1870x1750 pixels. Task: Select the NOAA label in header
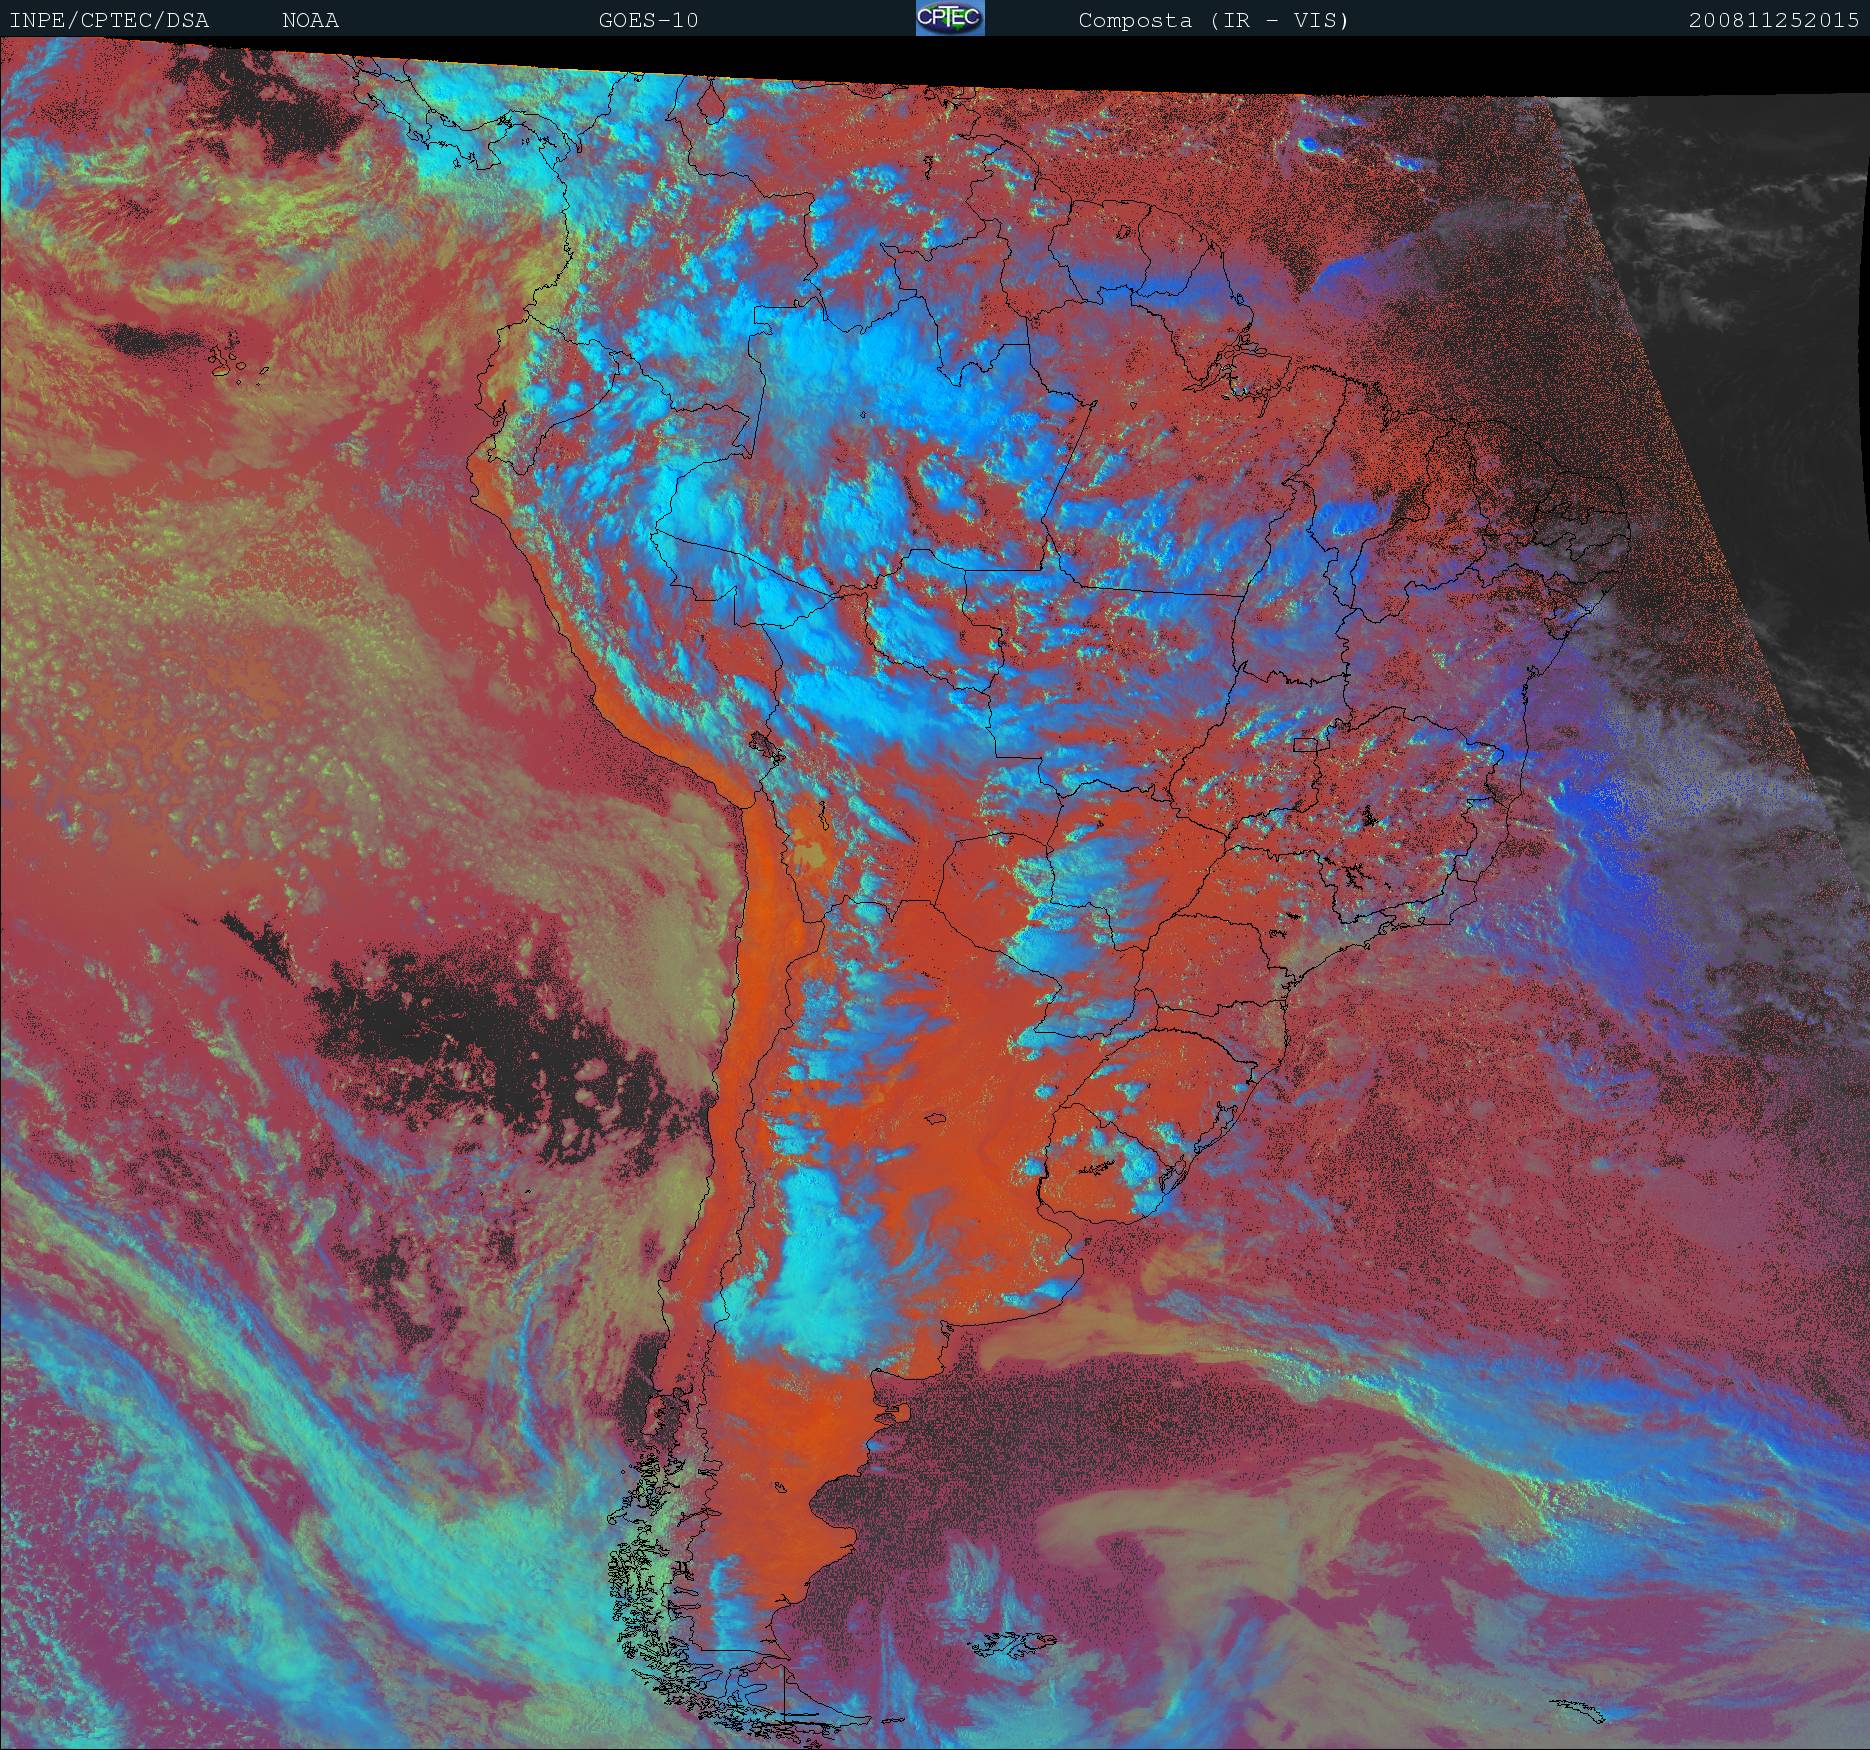(x=310, y=20)
